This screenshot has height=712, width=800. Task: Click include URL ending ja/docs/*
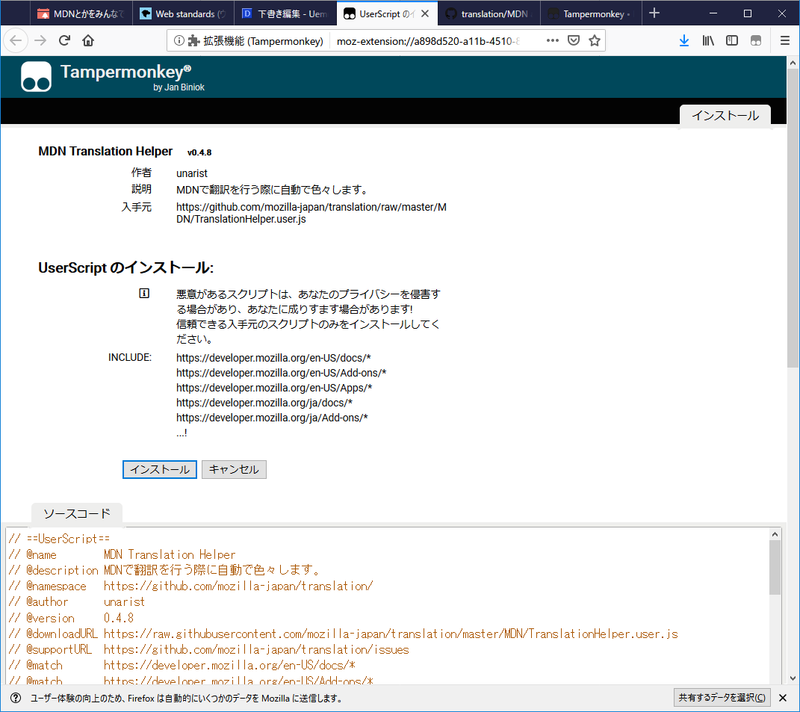[264, 403]
